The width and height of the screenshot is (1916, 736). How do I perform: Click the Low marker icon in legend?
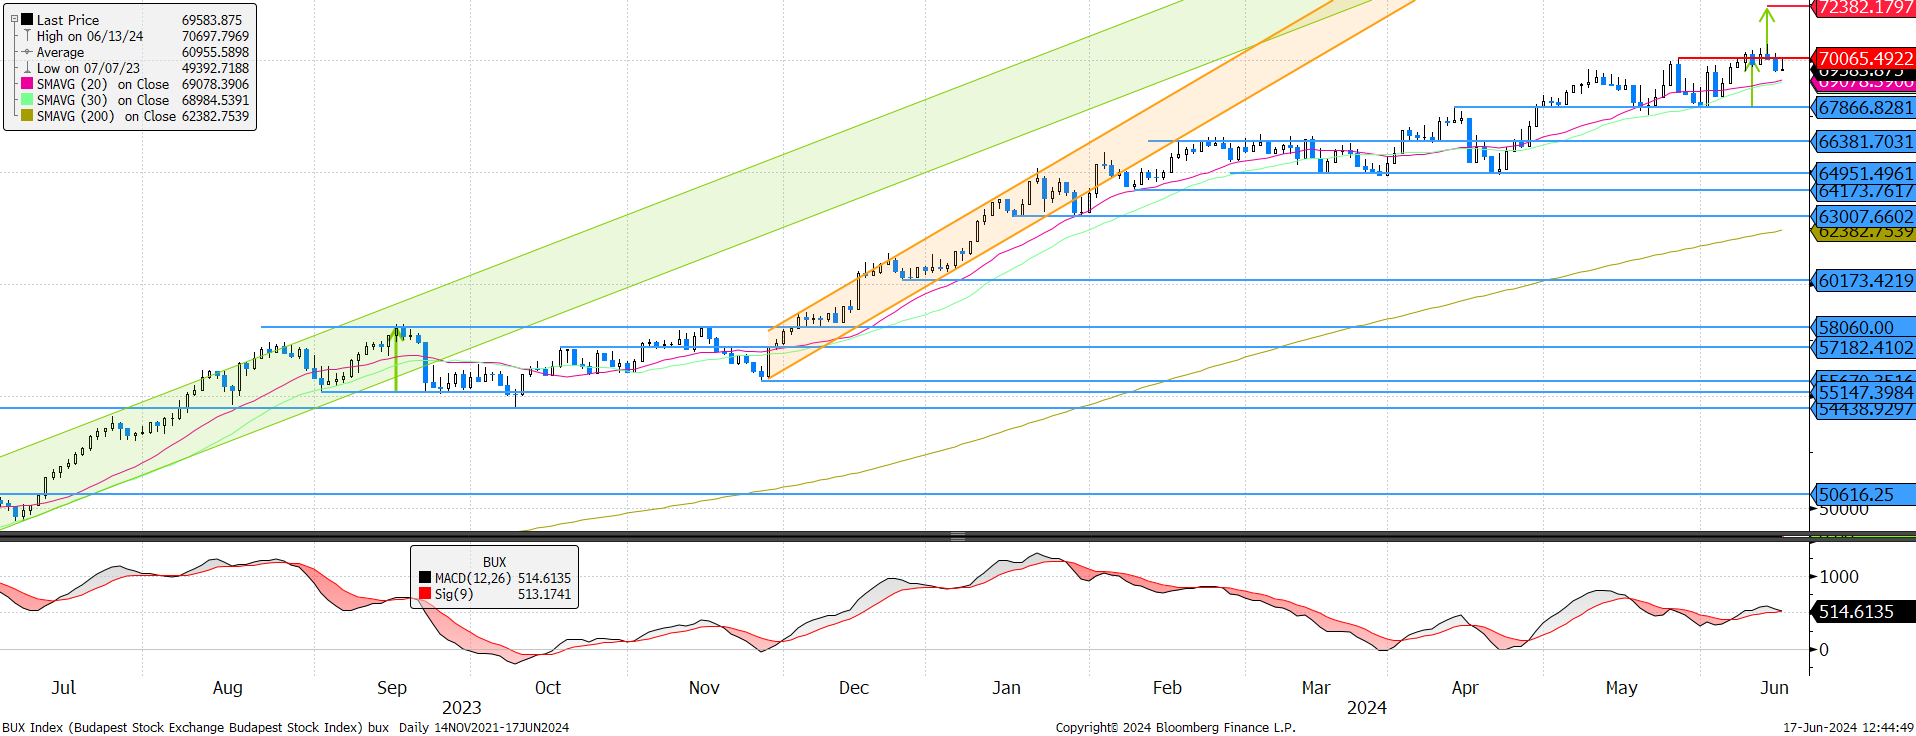click(x=27, y=68)
